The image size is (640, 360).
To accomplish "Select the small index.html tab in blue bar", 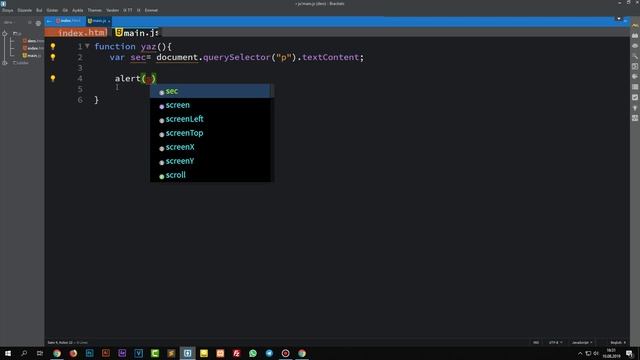I will pos(68,21).
